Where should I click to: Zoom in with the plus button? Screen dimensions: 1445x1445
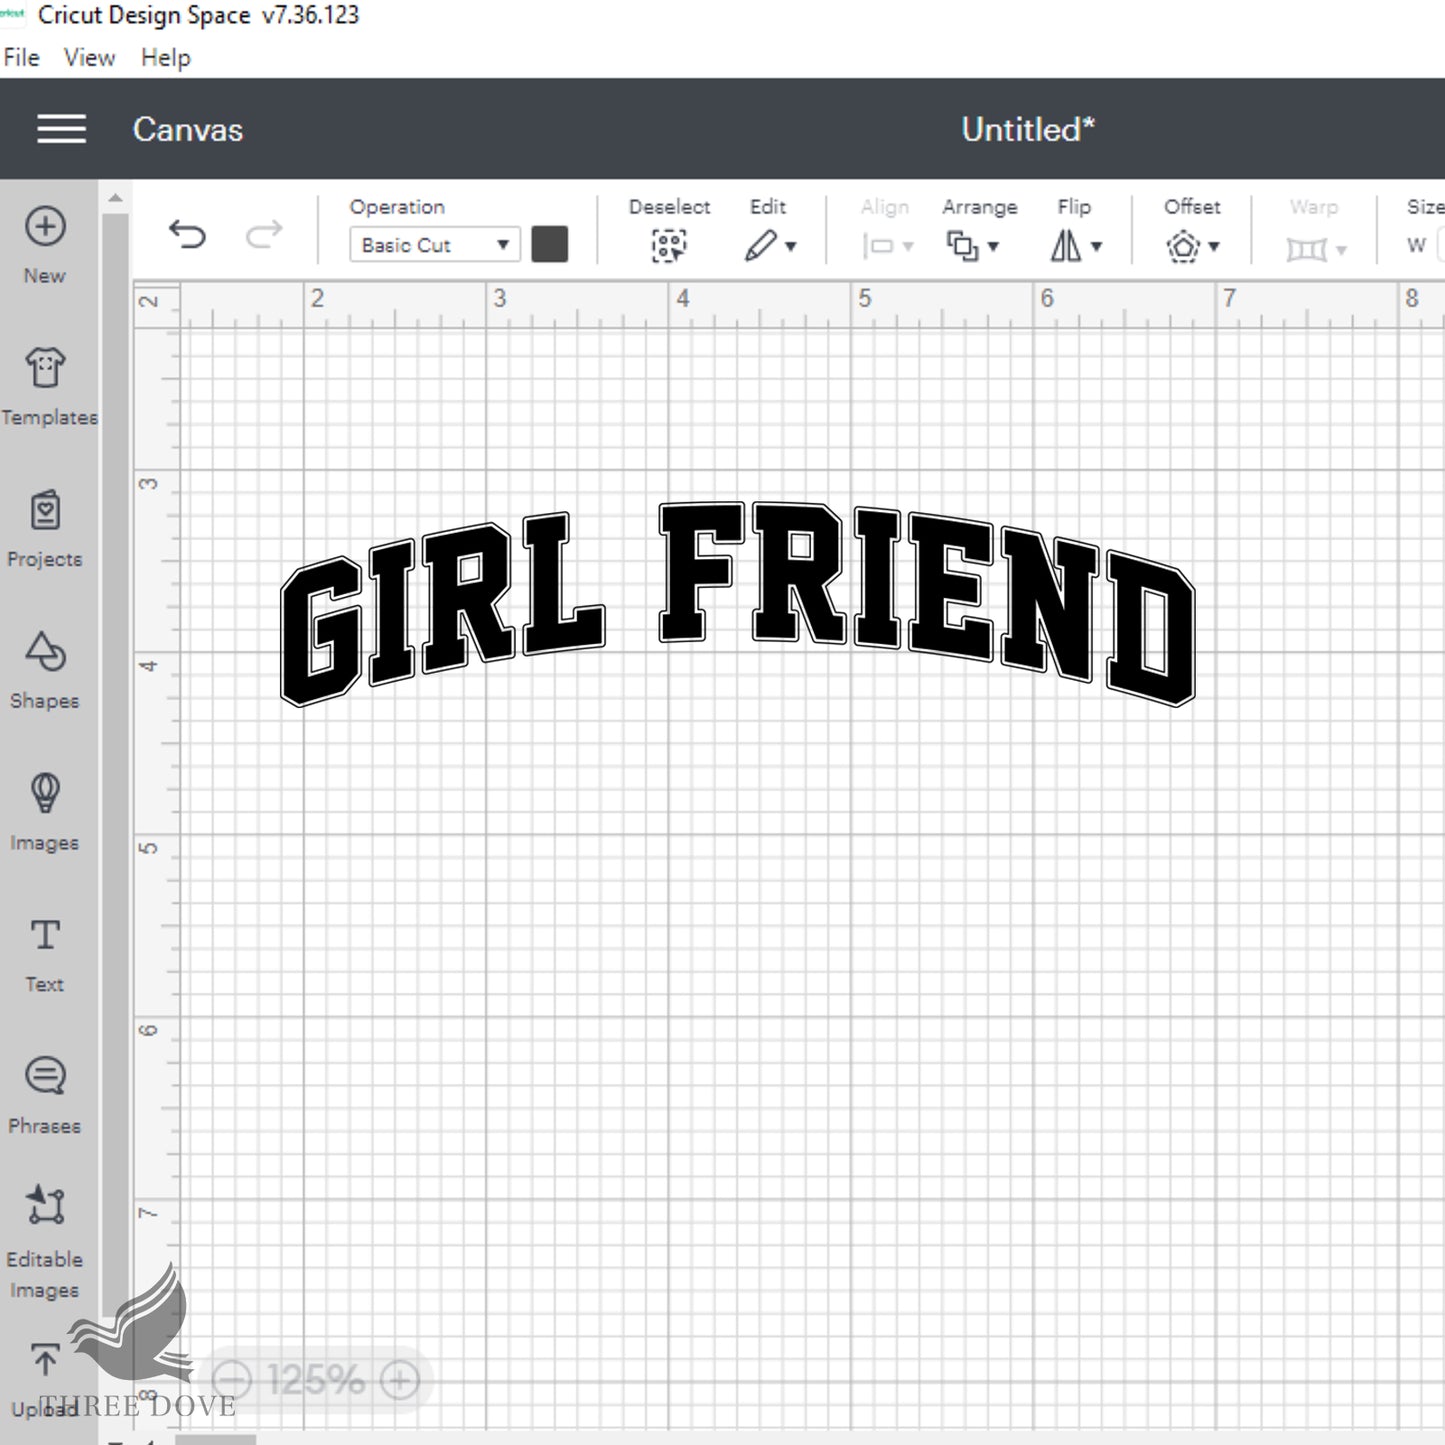[x=399, y=1381]
